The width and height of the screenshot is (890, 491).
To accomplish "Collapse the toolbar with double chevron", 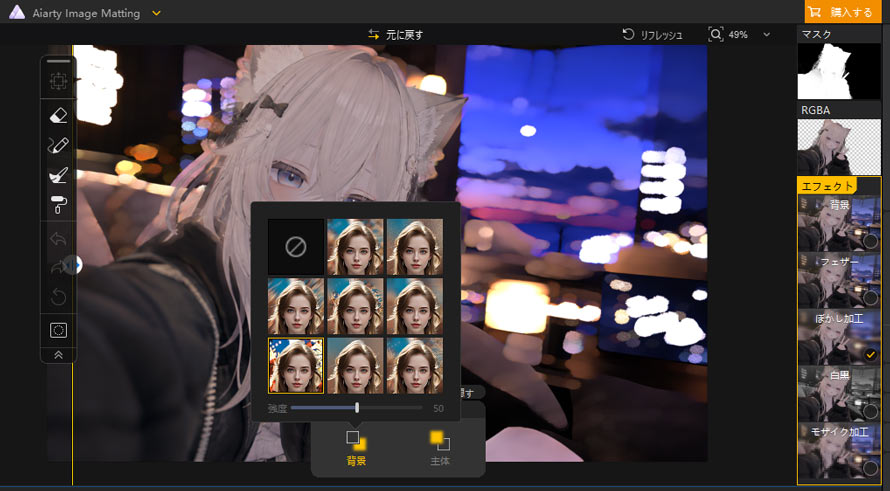I will pyautogui.click(x=58, y=355).
